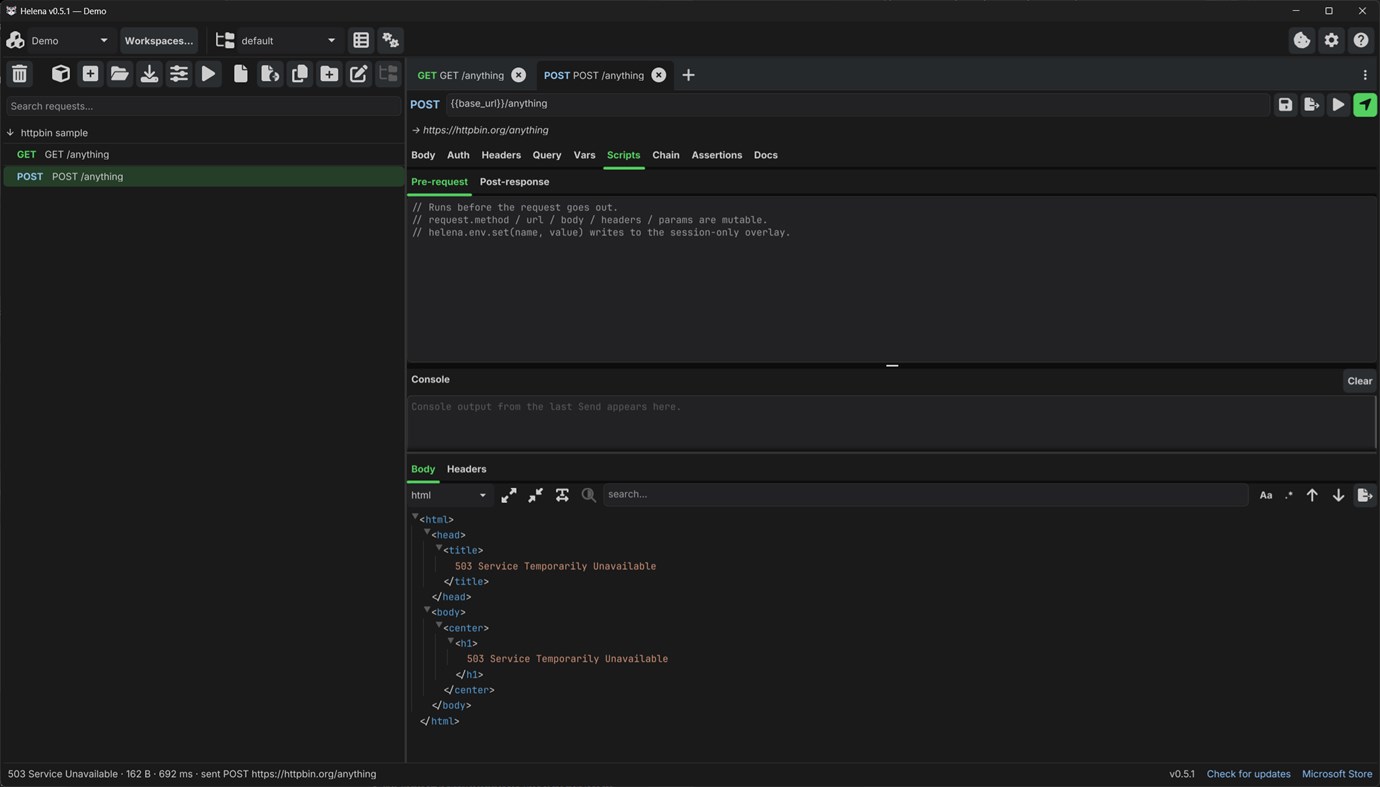
Task: Collapse the <html> node
Action: (415, 517)
